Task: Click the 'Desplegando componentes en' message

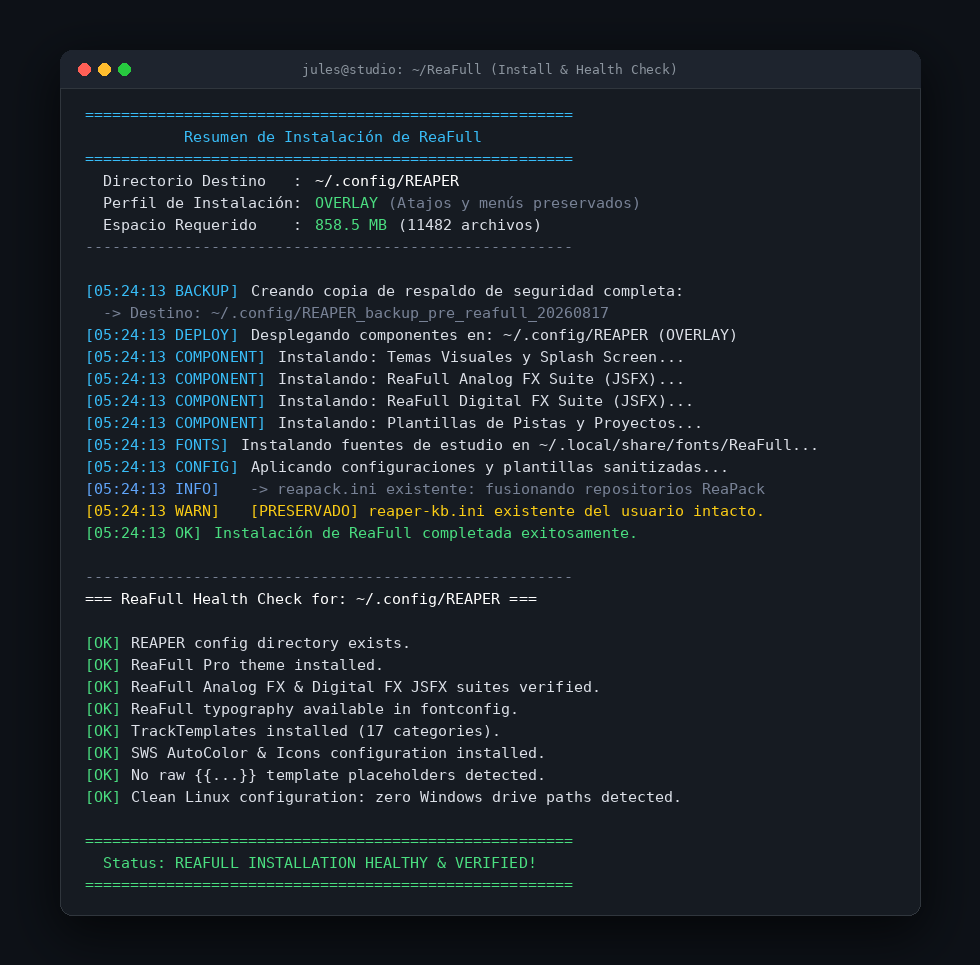Action: pyautogui.click(x=494, y=335)
